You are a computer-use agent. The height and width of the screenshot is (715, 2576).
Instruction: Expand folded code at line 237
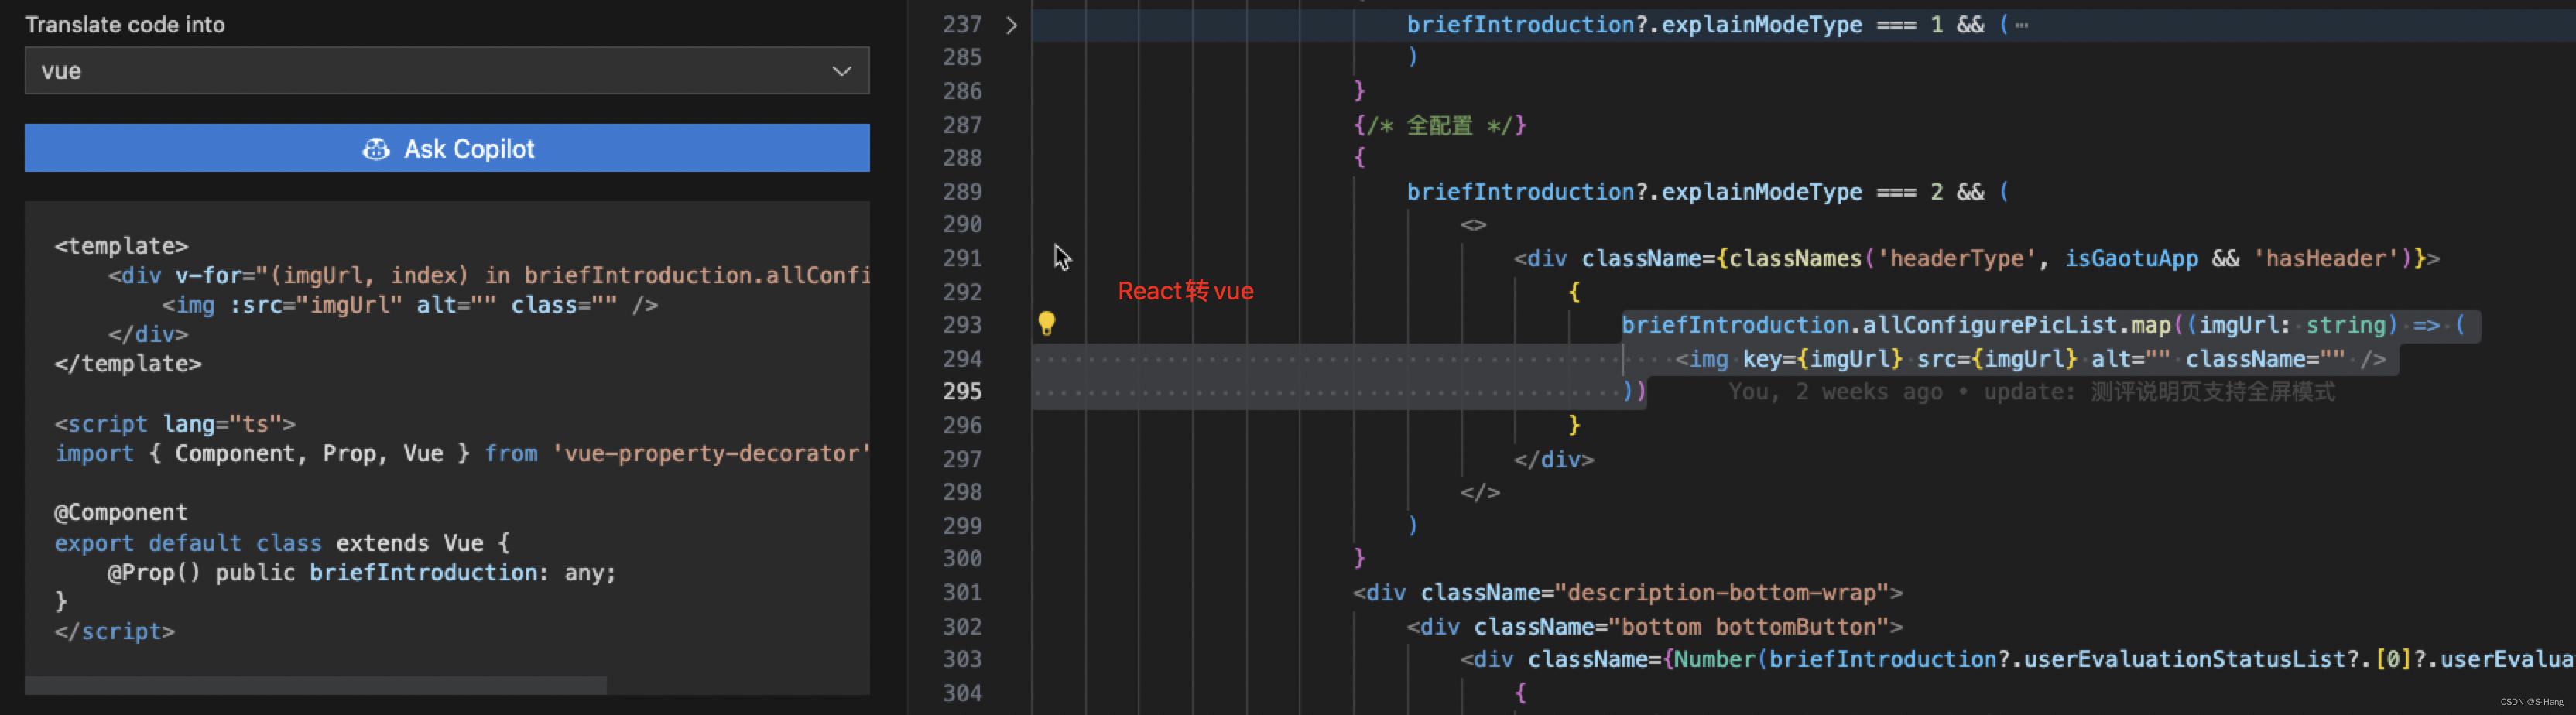pyautogui.click(x=1011, y=25)
